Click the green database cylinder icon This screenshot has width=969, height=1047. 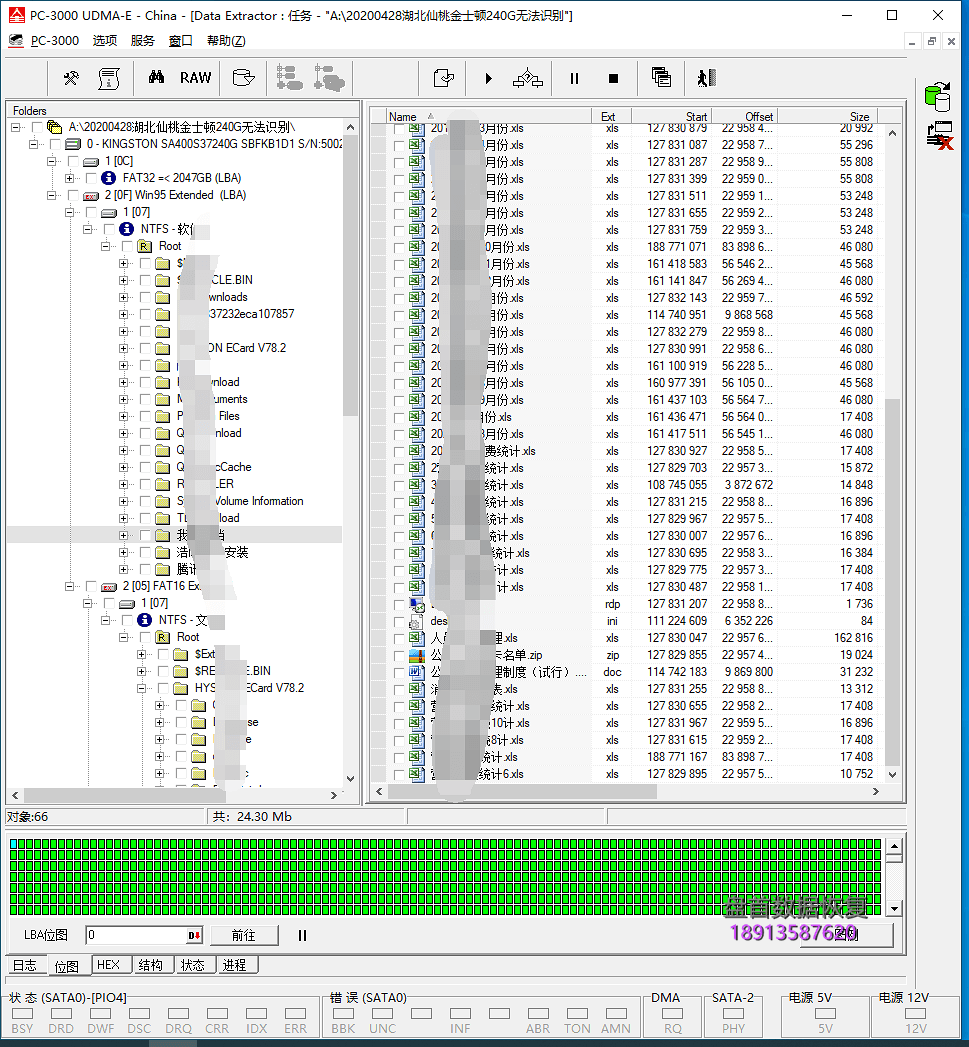click(938, 97)
